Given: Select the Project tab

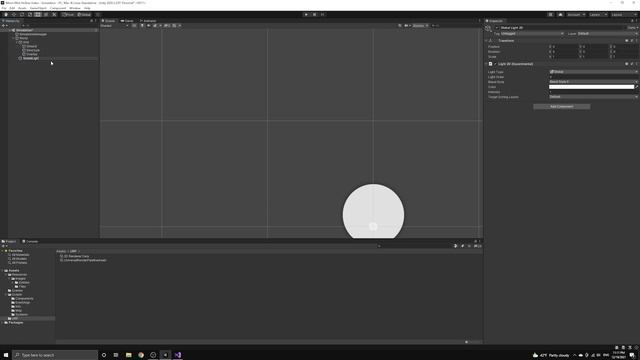Looking at the screenshot, I should (9, 242).
